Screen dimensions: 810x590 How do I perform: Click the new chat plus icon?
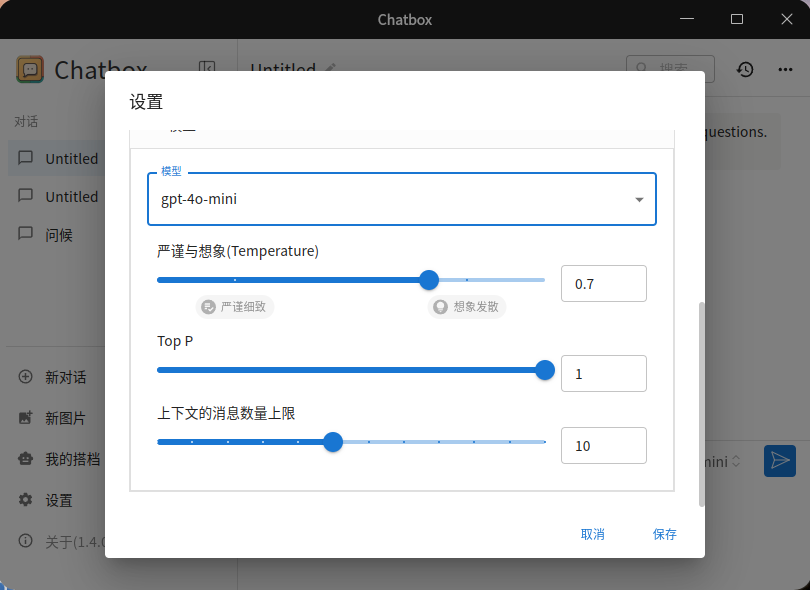[x=25, y=377]
